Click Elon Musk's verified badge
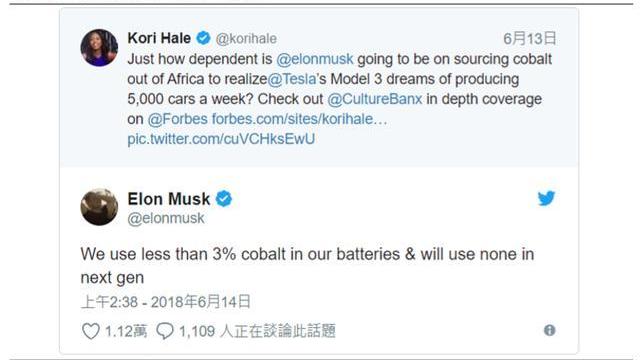640x360 pixels. point(224,199)
